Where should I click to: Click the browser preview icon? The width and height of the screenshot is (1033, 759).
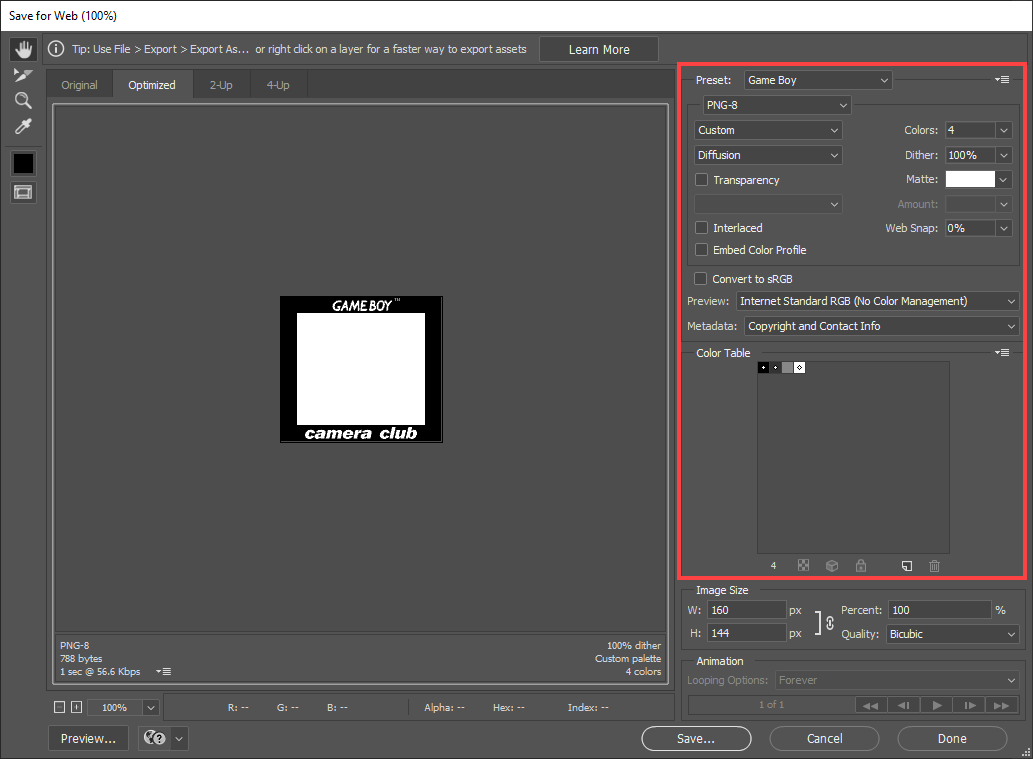coord(155,738)
